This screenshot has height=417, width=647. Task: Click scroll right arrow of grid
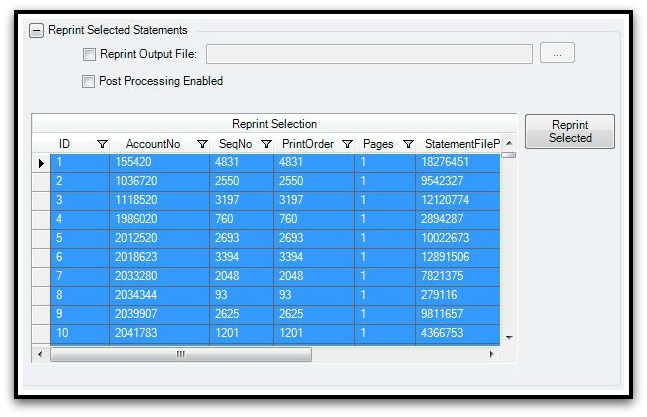491,354
